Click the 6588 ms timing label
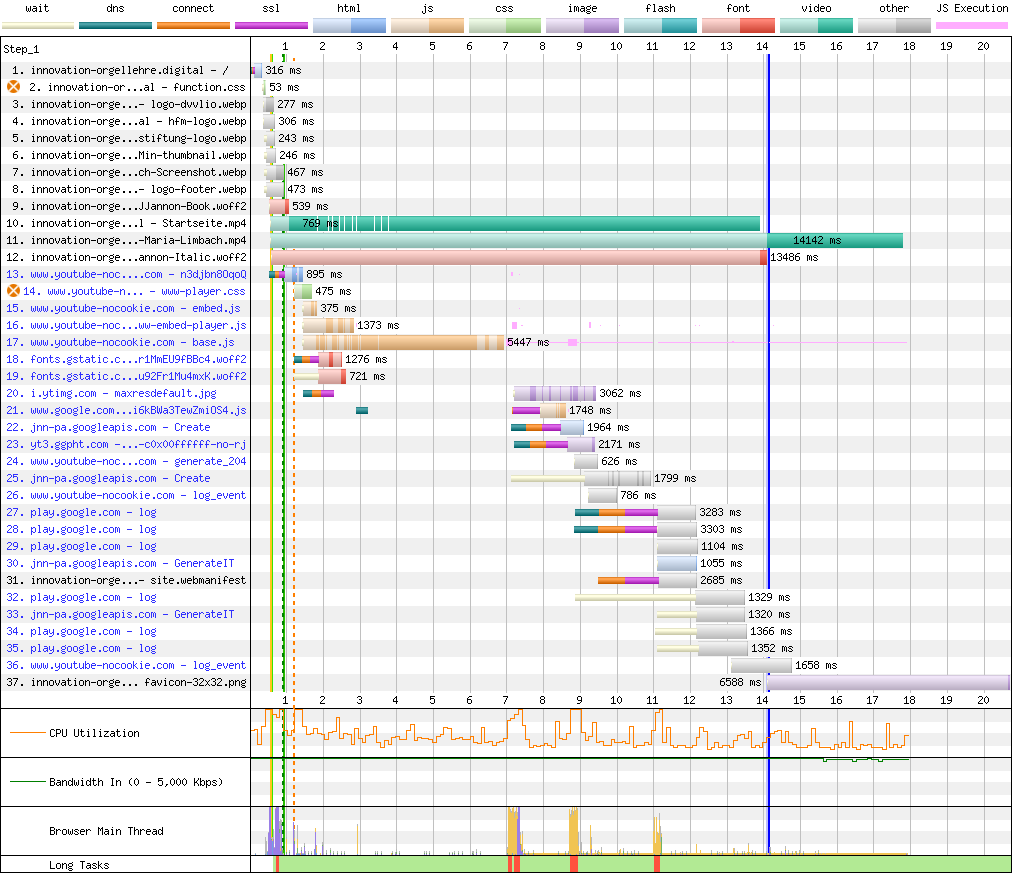Image resolution: width=1012 pixels, height=873 pixels. 740,682
